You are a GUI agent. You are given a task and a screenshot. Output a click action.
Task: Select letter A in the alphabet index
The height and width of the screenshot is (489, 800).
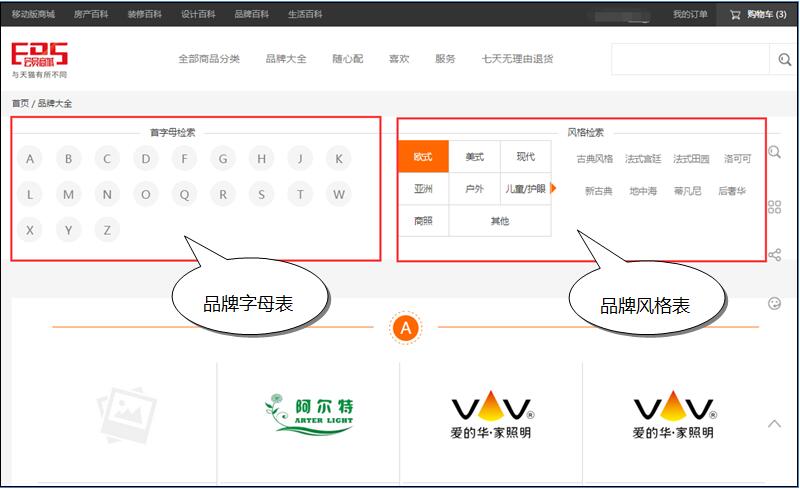tap(30, 159)
